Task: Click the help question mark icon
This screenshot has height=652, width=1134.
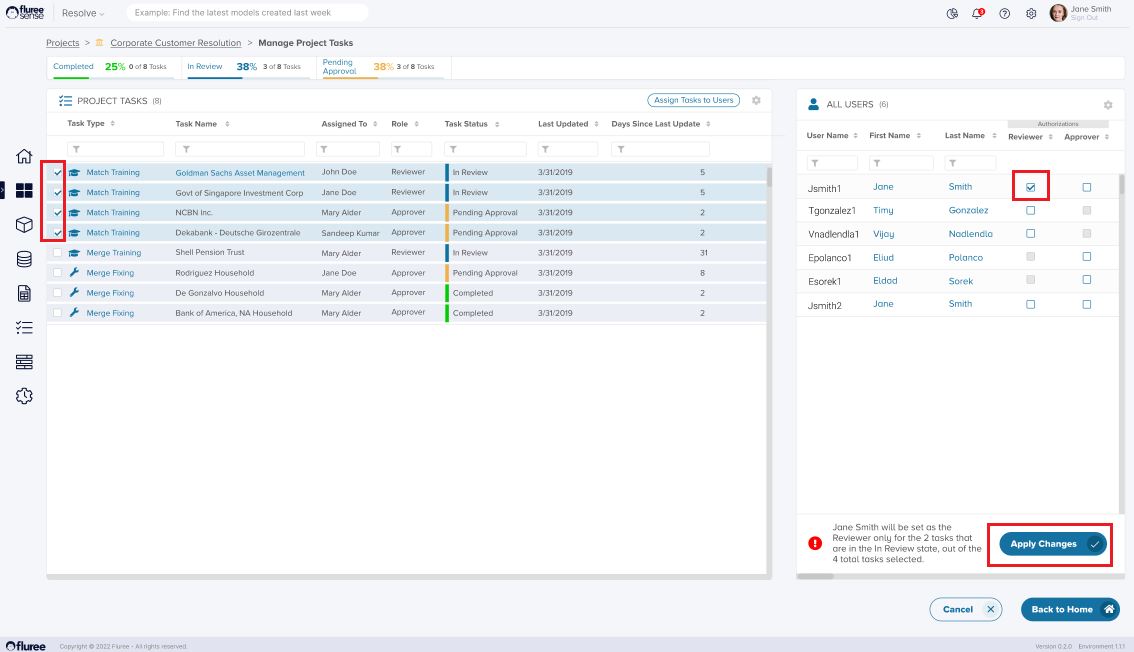Action: pos(1004,13)
